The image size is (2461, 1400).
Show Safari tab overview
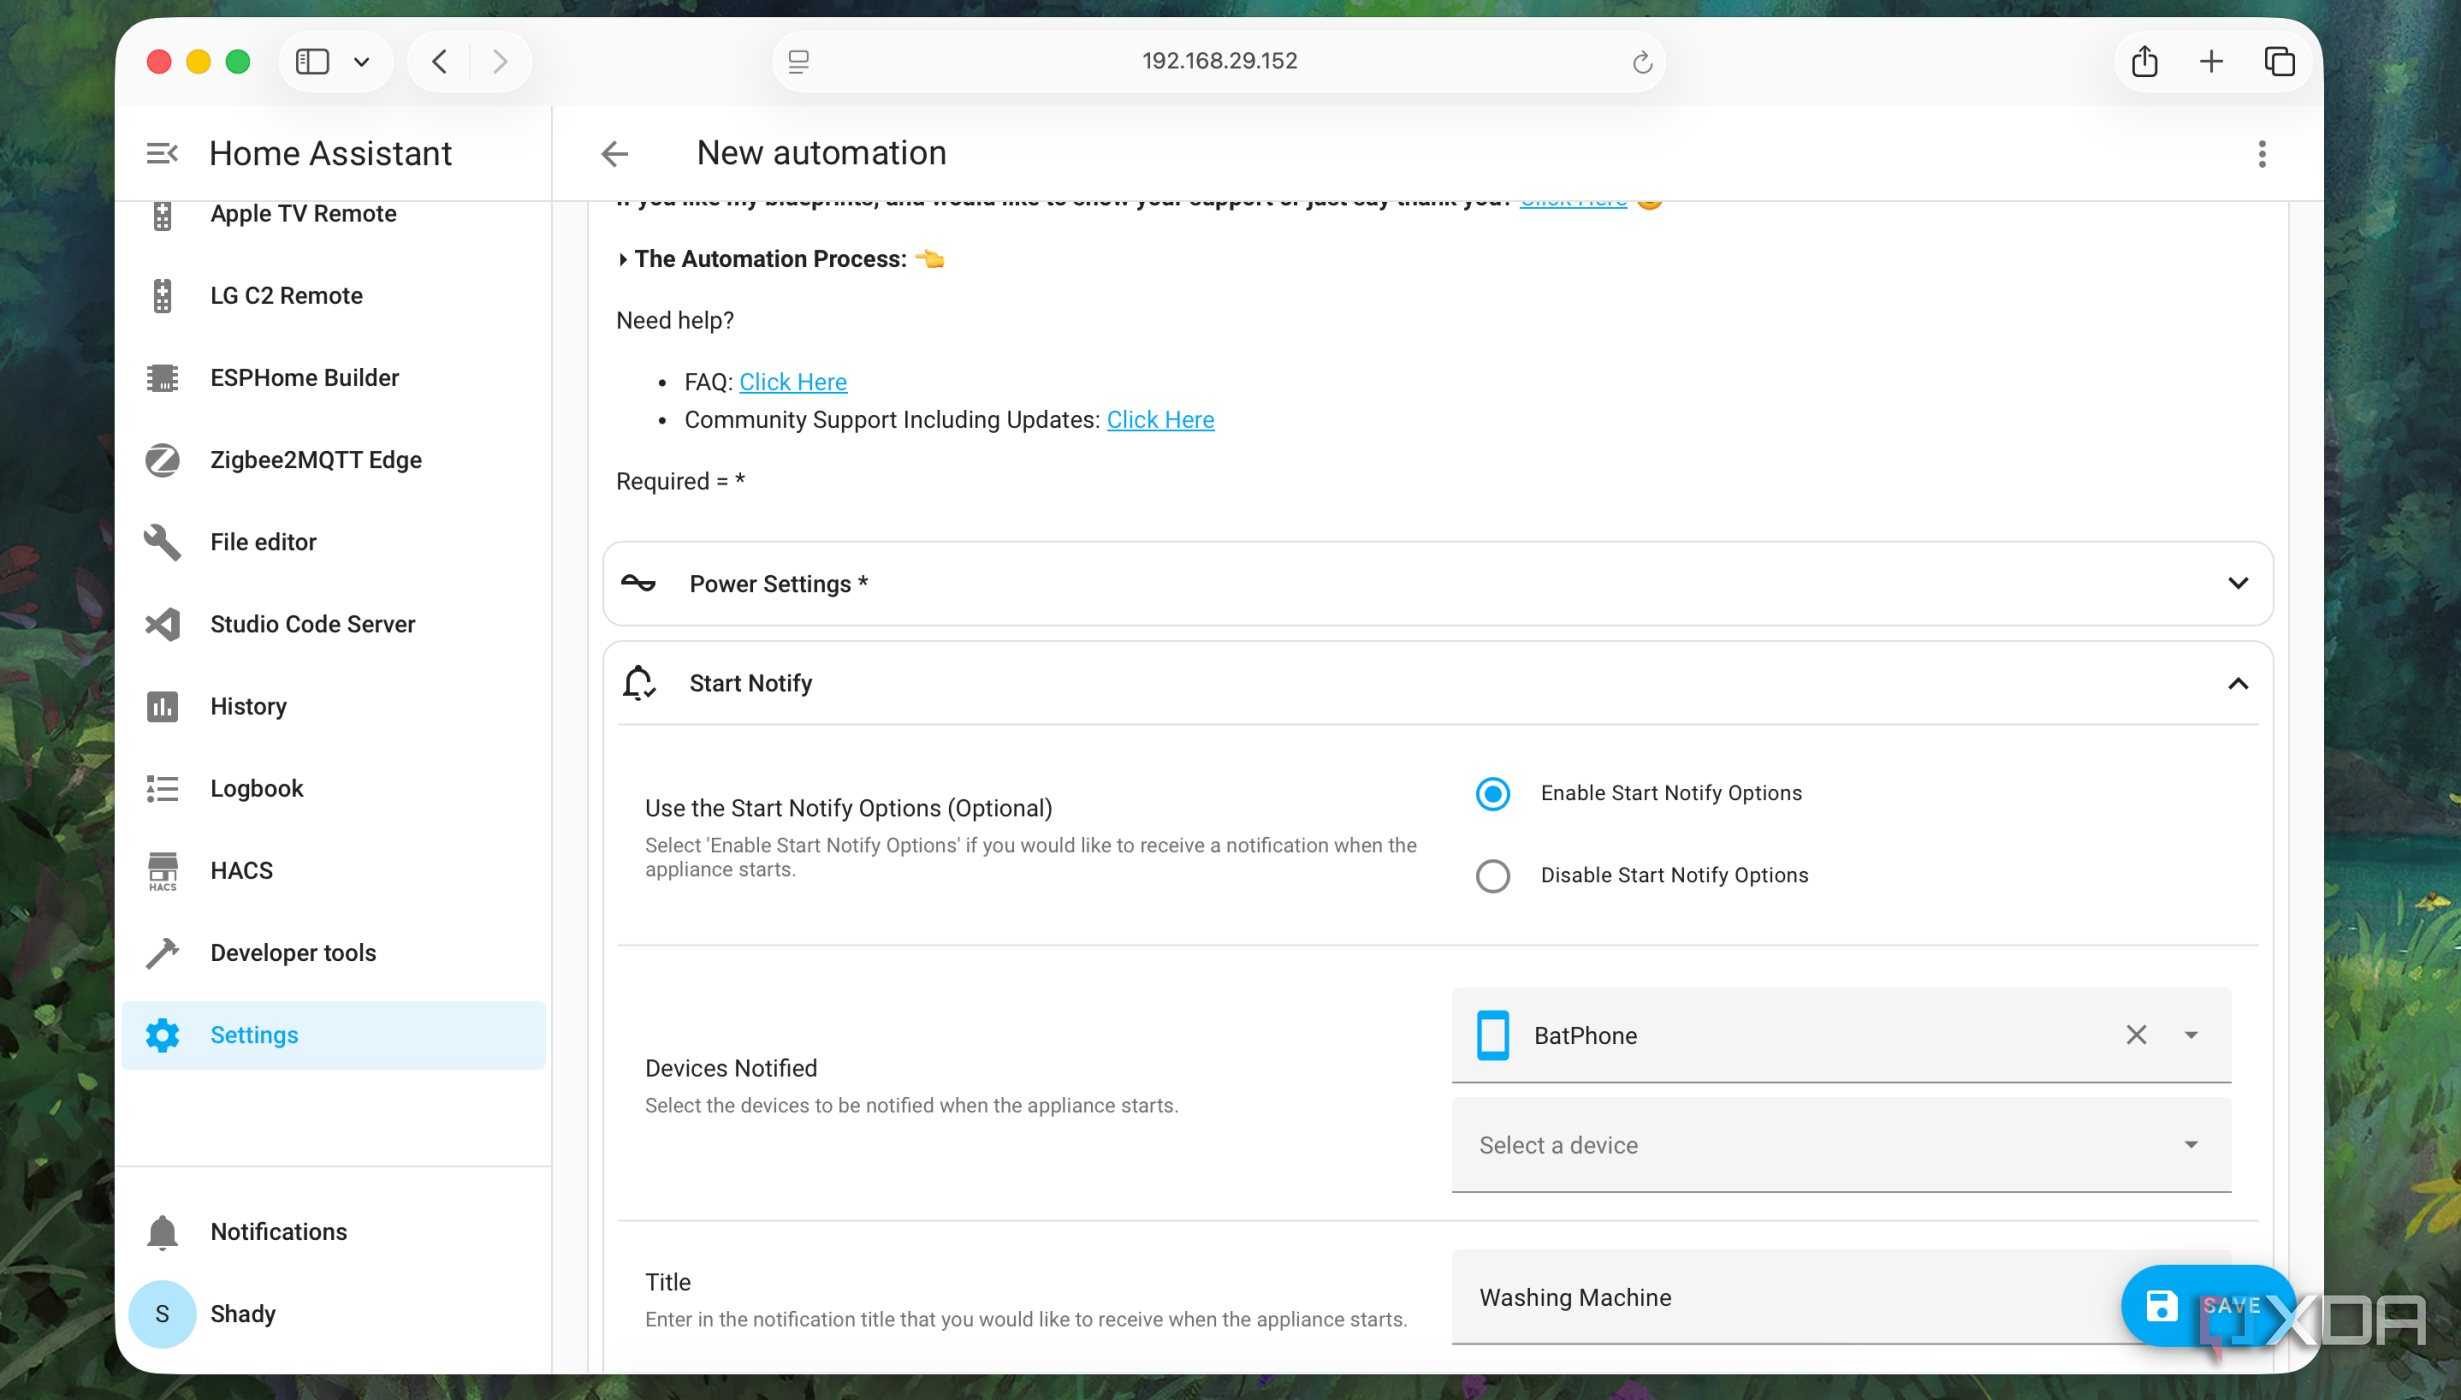2279,61
